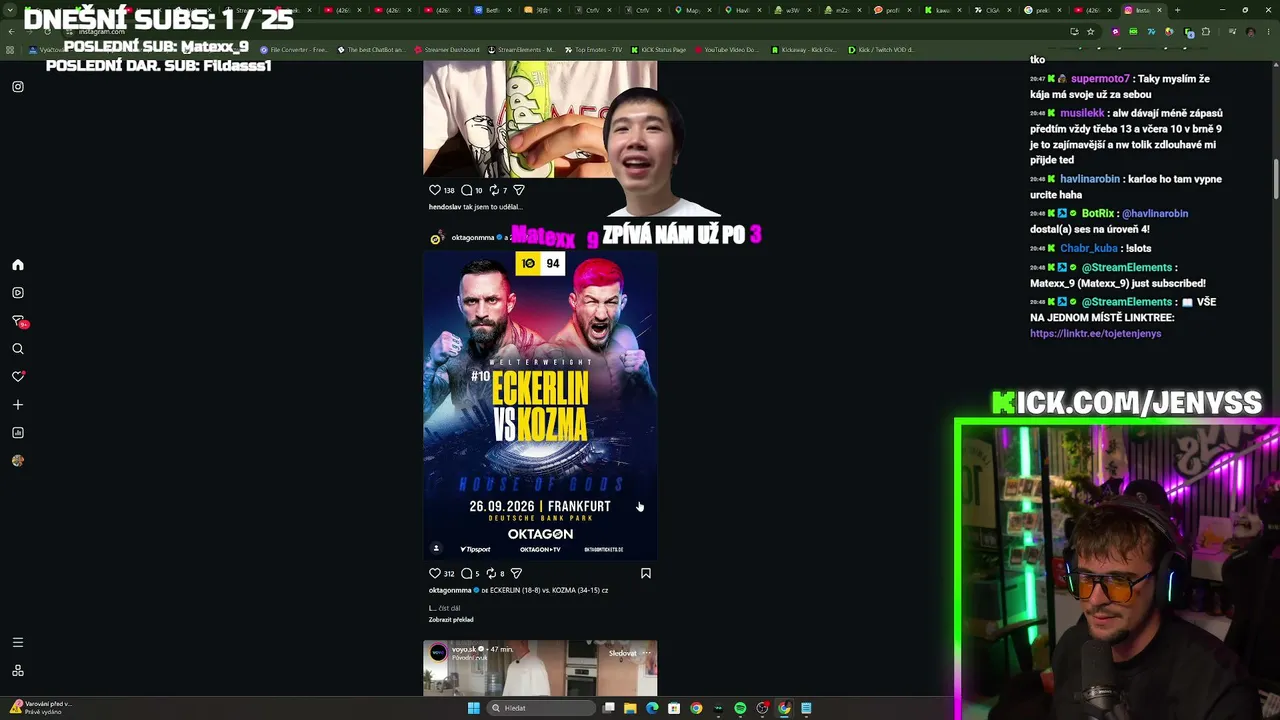Open a new browser tab

click(x=1177, y=10)
